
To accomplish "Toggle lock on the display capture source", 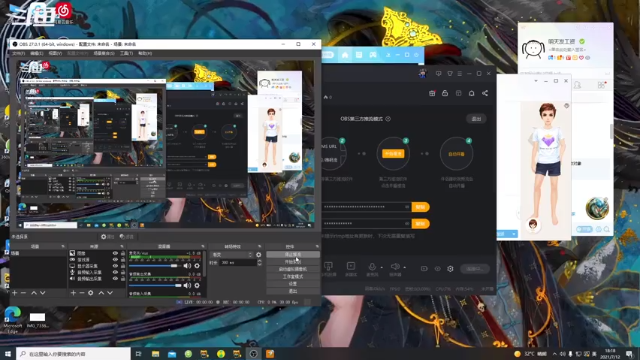I will click(x=123, y=266).
